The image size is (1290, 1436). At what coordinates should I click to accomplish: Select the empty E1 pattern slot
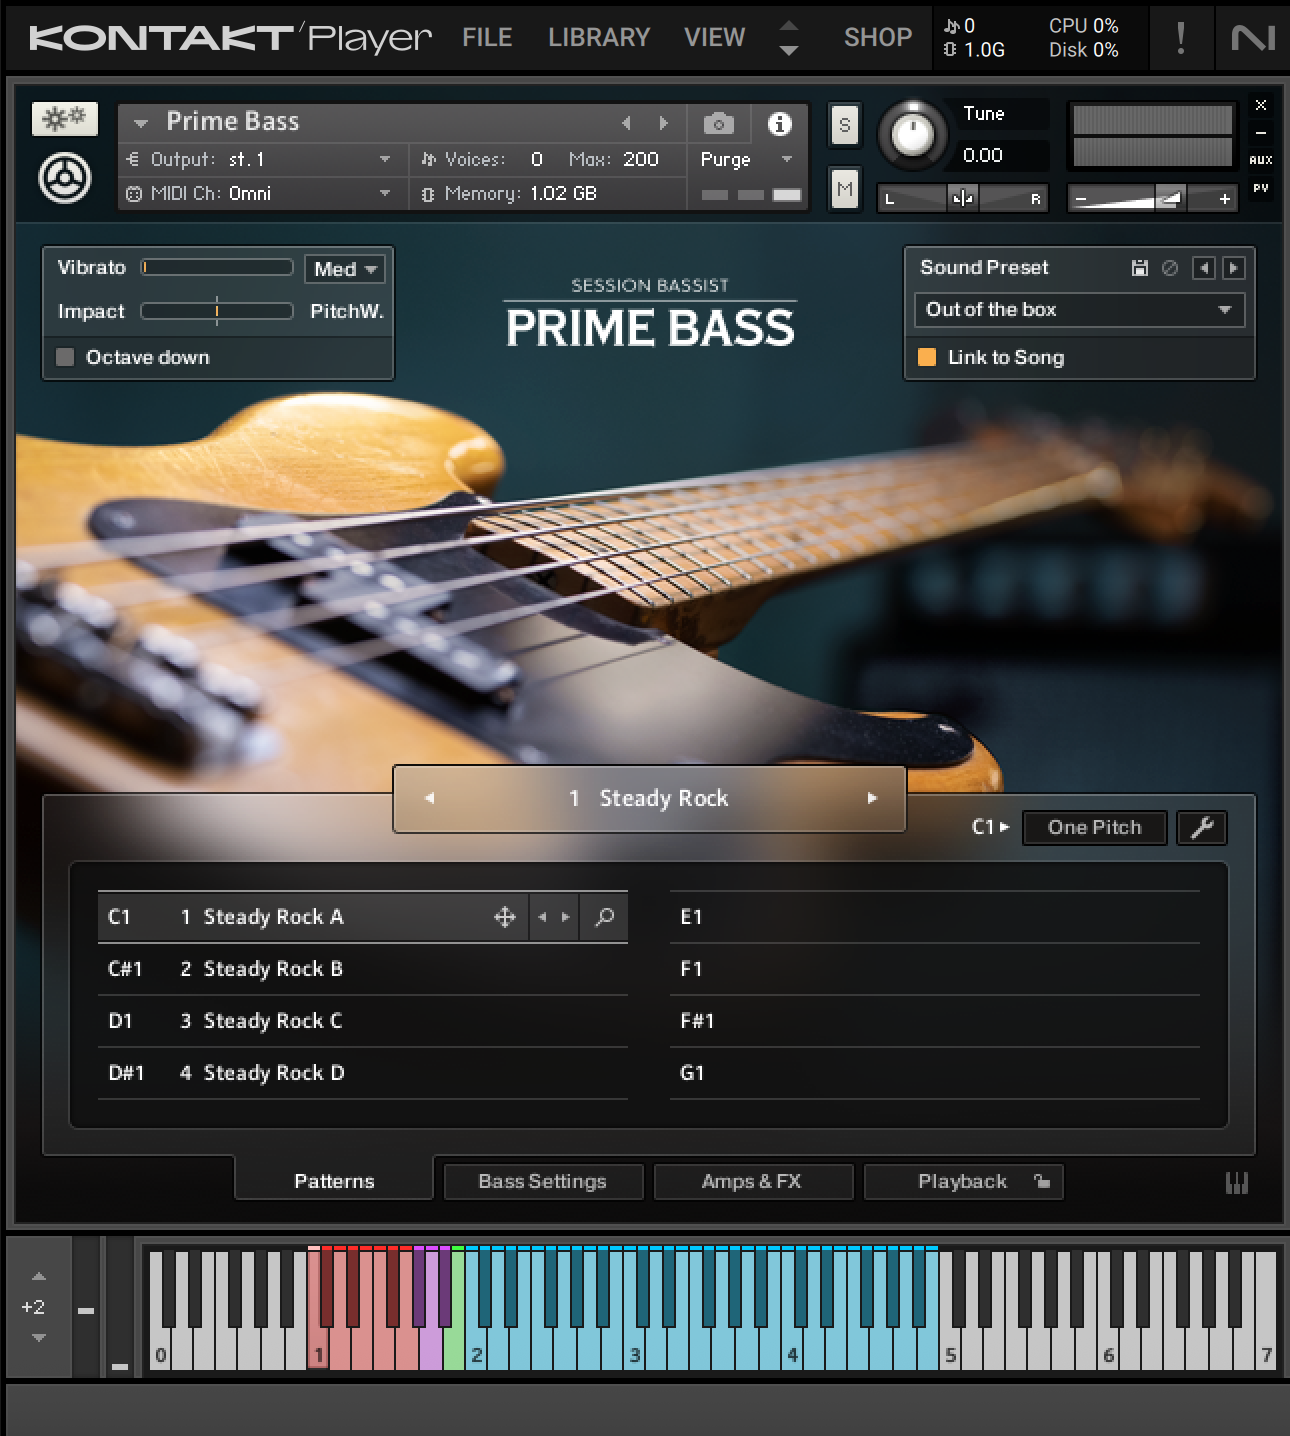(x=934, y=917)
